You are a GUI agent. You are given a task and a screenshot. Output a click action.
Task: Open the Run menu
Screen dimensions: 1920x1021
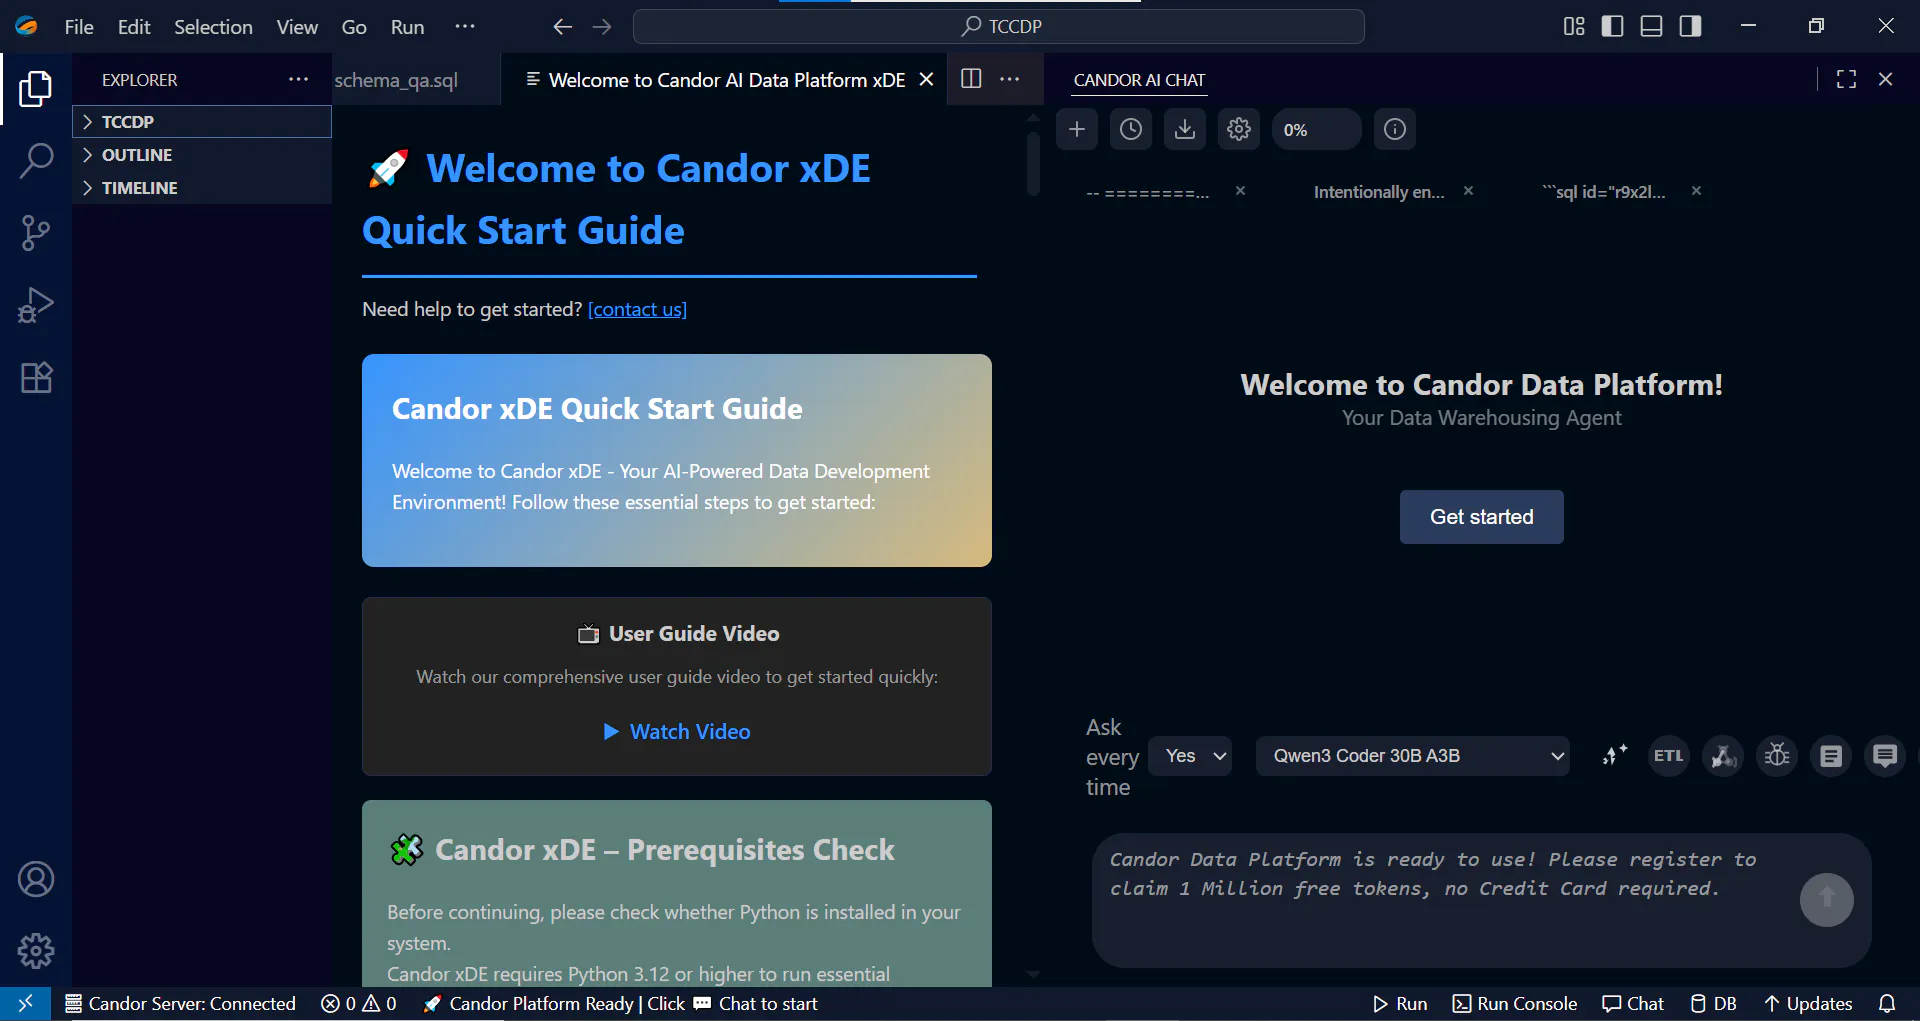(x=407, y=27)
